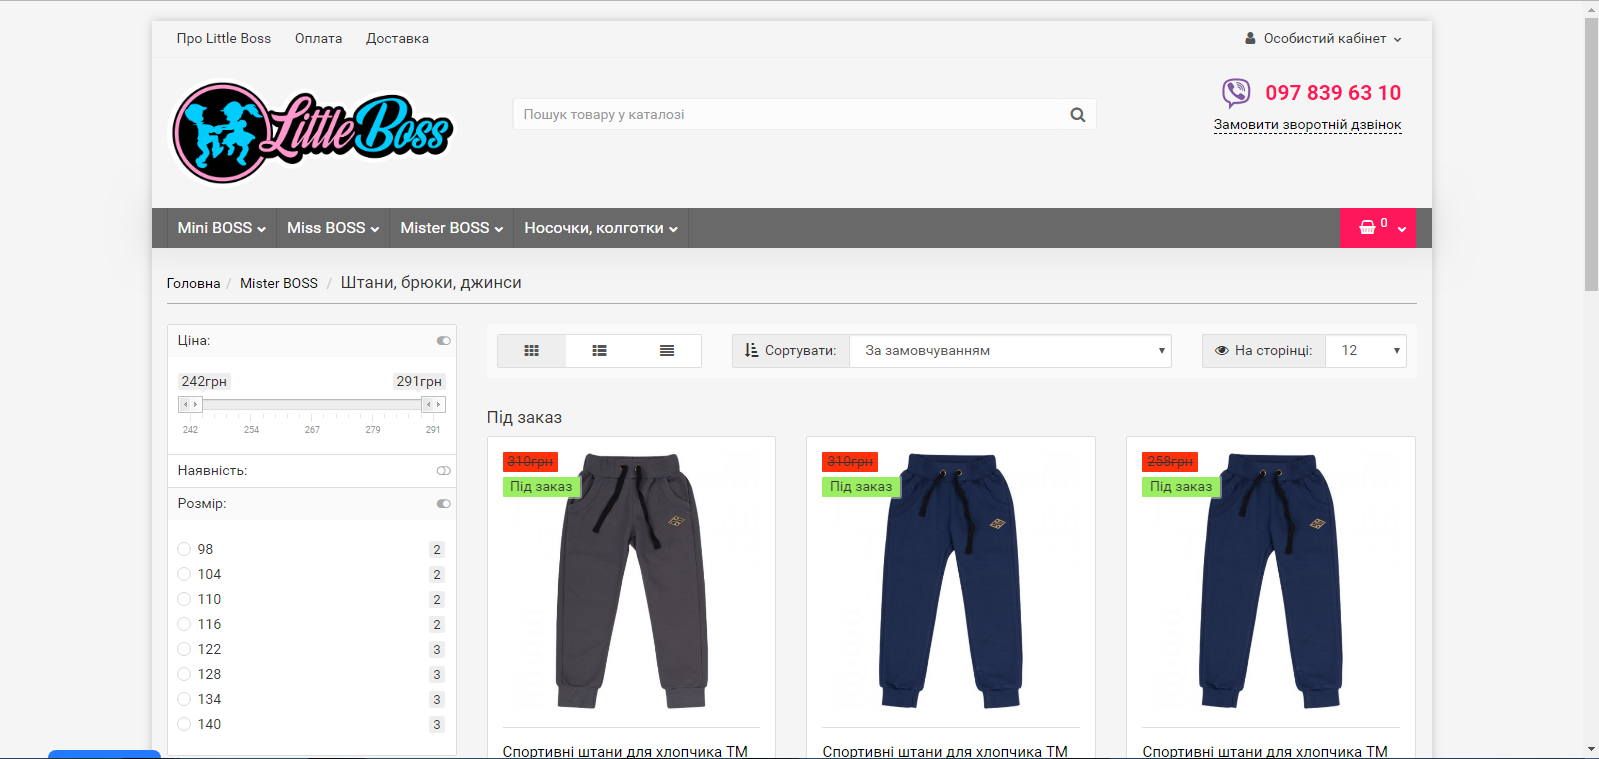This screenshot has width=1599, height=759.
Task: Click the user account icon
Action: 1250,39
